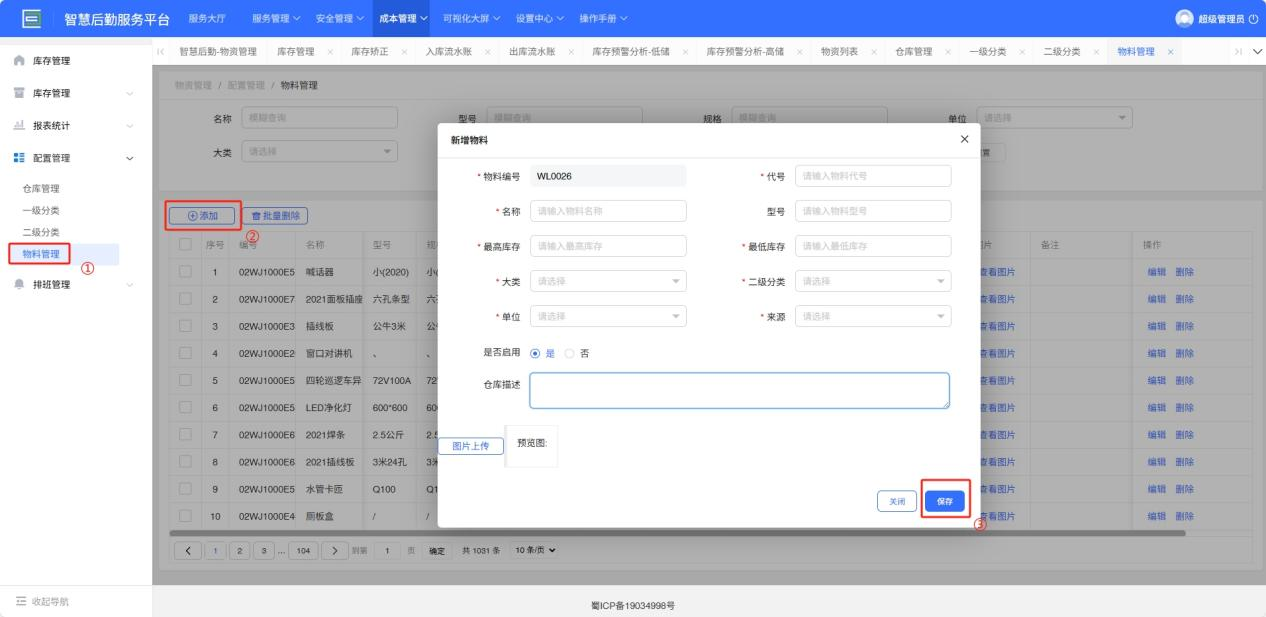Screen dimensions: 1266x617
Task: Close the 库存矫正 tab with its x
Action: 404,51
